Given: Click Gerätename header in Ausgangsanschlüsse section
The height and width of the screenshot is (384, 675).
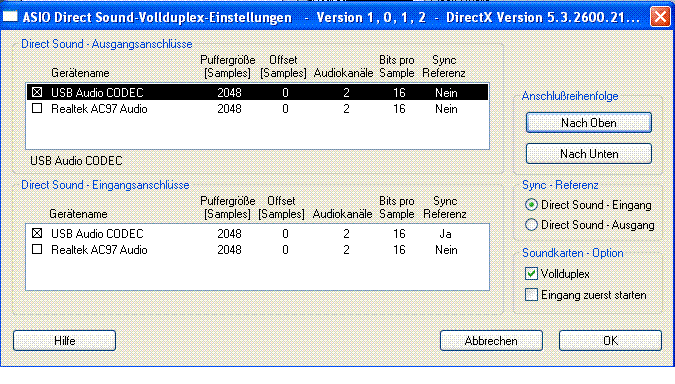Looking at the screenshot, I should click(x=80, y=73).
